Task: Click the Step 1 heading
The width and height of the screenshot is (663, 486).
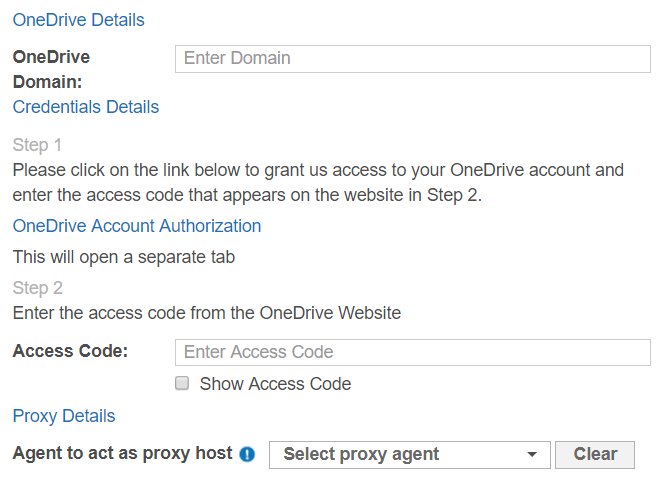Action: click(x=37, y=145)
